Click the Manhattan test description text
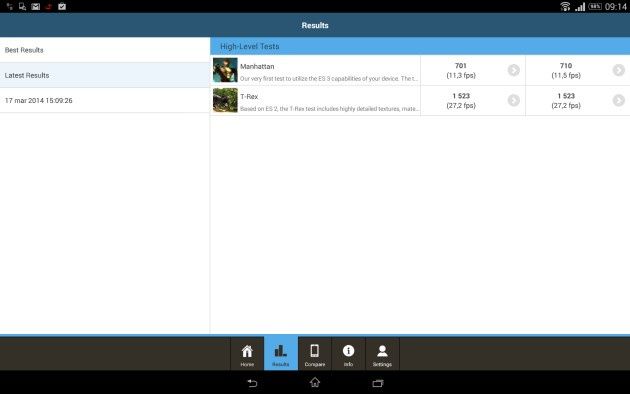The height and width of the screenshot is (394, 630). coord(329,79)
